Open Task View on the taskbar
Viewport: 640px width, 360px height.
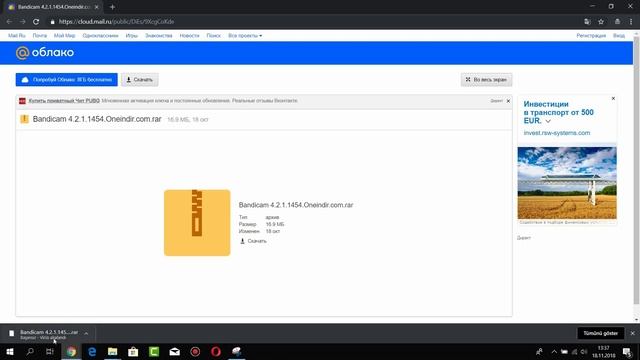pos(50,351)
